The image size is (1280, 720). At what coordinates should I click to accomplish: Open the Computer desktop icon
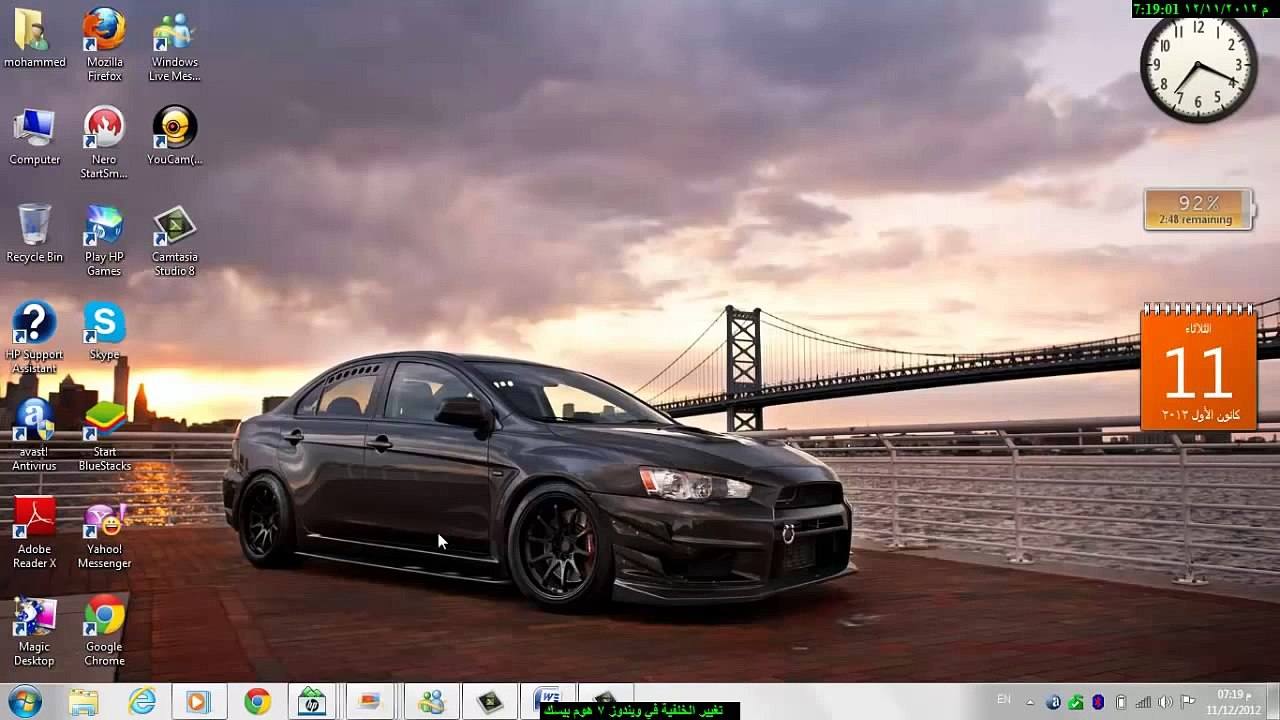34,129
